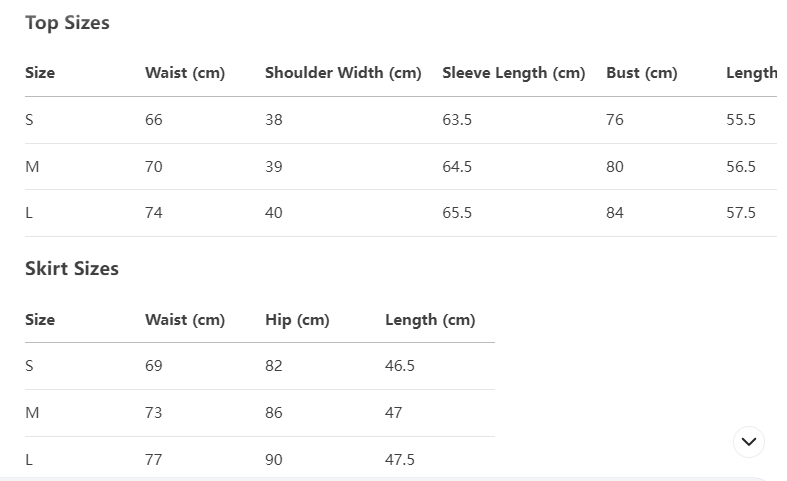787x481 pixels.
Task: Click the sleeve length value 63.5
Action: point(457,120)
